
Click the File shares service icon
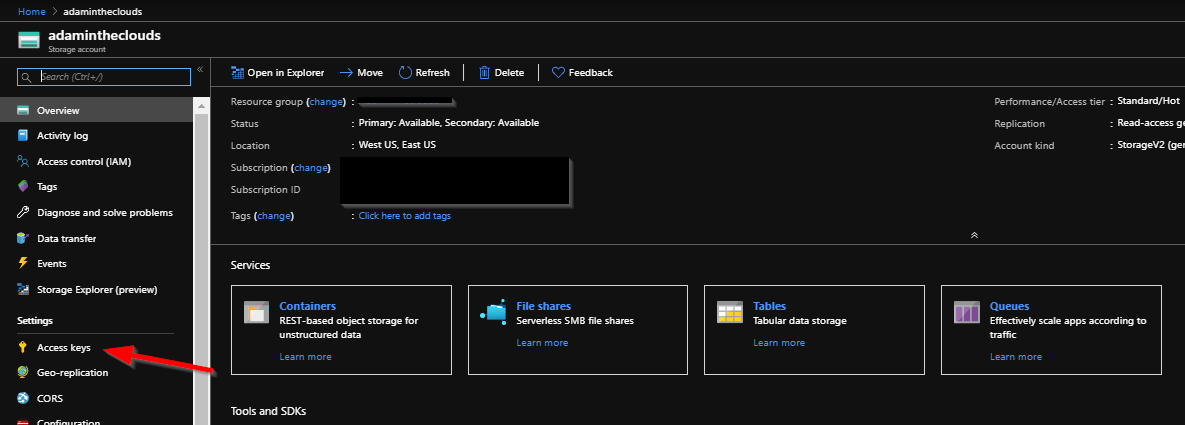(x=493, y=312)
